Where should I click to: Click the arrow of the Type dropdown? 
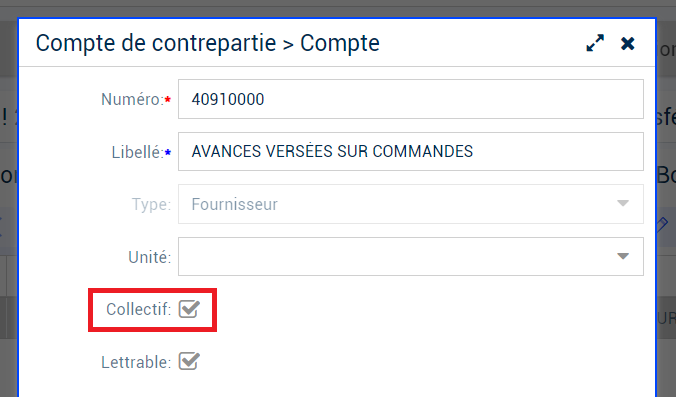(x=623, y=203)
